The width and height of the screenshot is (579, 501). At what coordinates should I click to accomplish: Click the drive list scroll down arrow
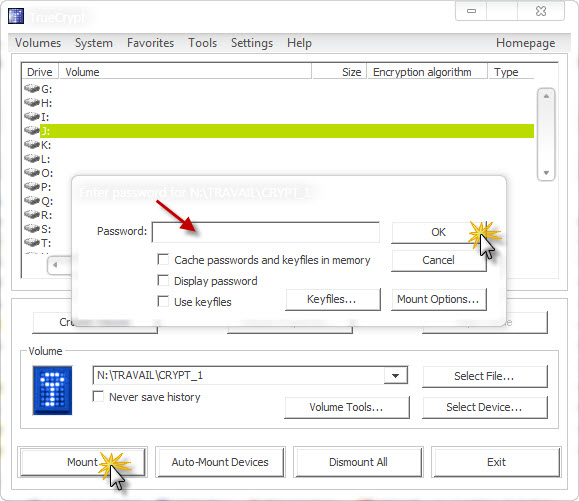click(546, 172)
